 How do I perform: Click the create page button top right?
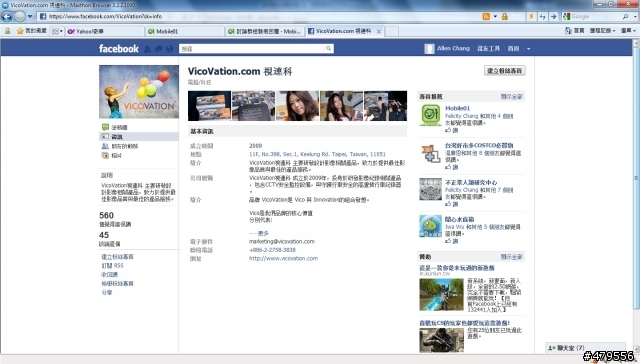click(504, 71)
